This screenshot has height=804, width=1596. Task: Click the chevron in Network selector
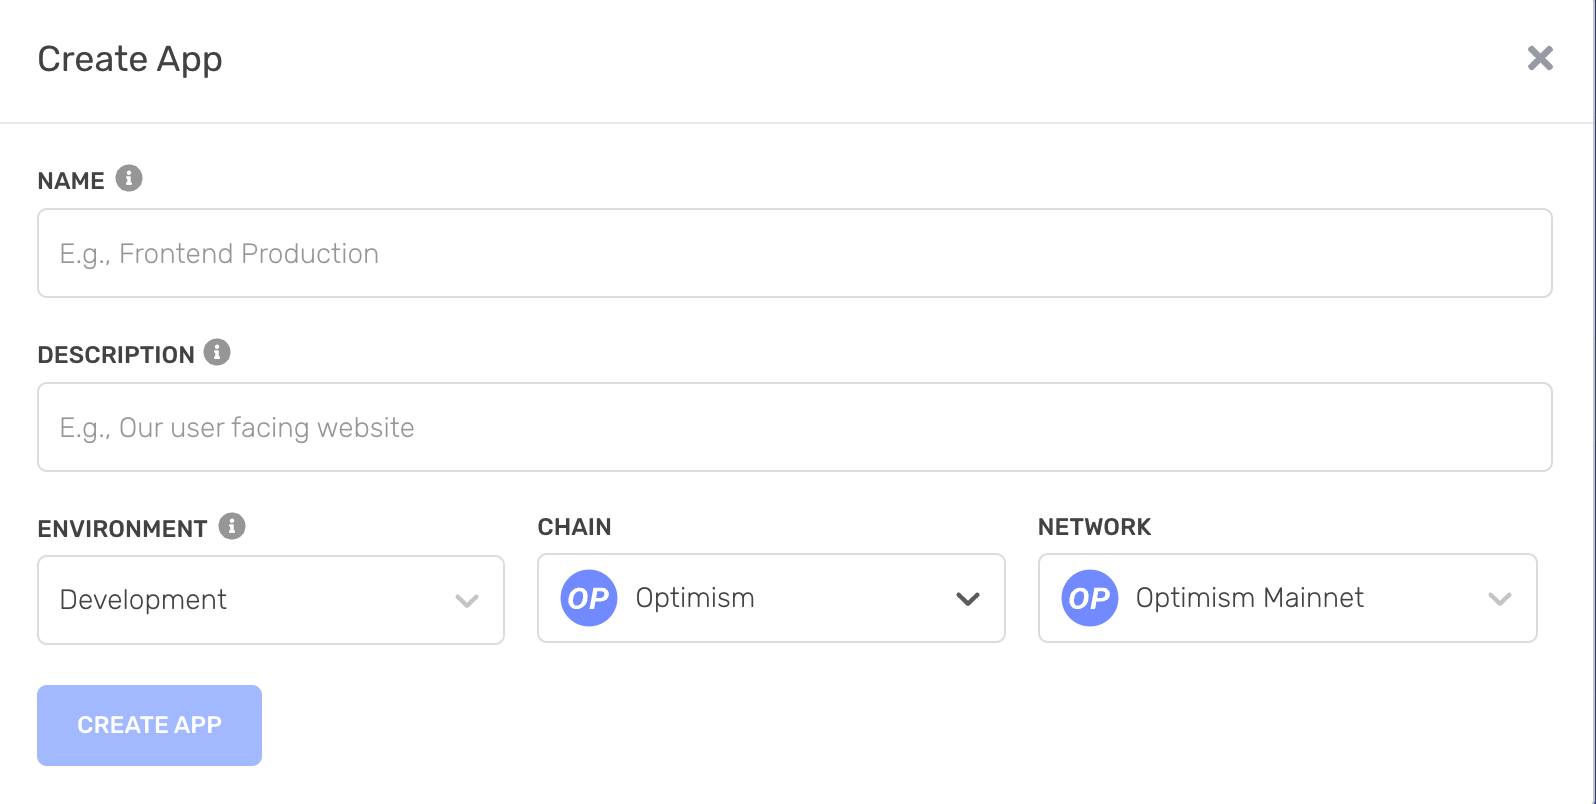click(x=1499, y=599)
